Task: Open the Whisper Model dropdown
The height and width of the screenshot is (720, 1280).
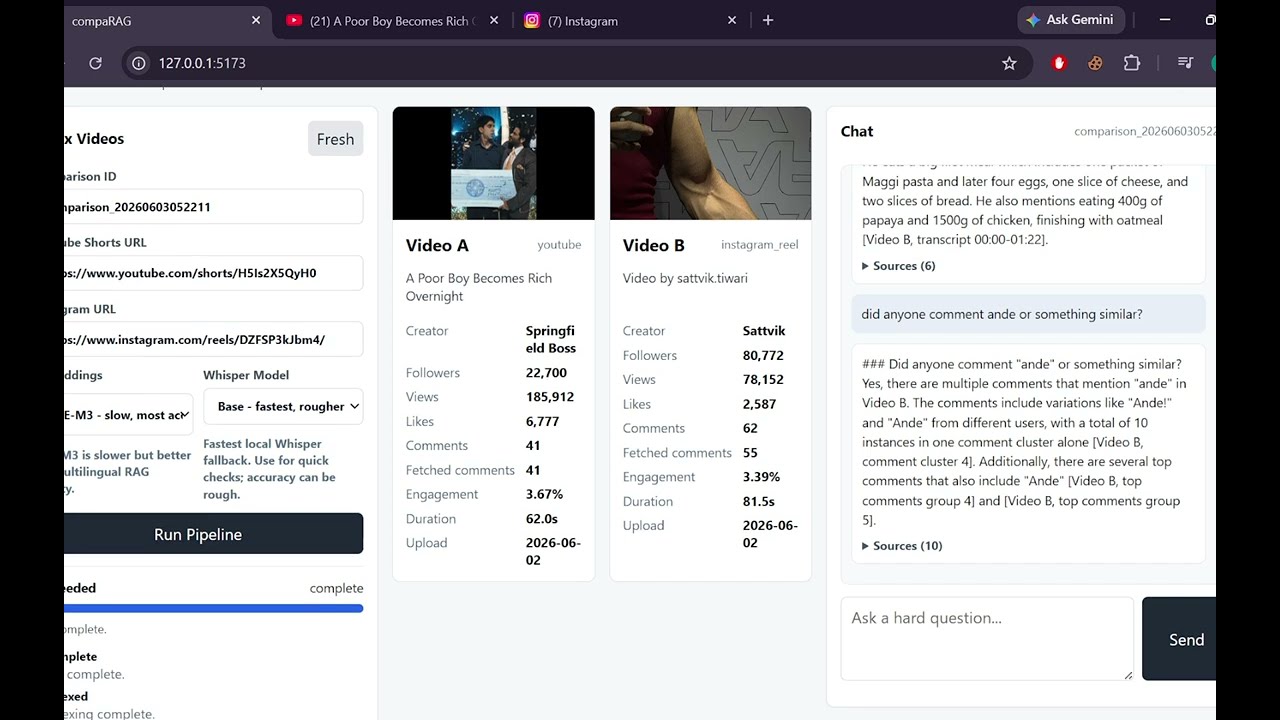Action: (283, 406)
